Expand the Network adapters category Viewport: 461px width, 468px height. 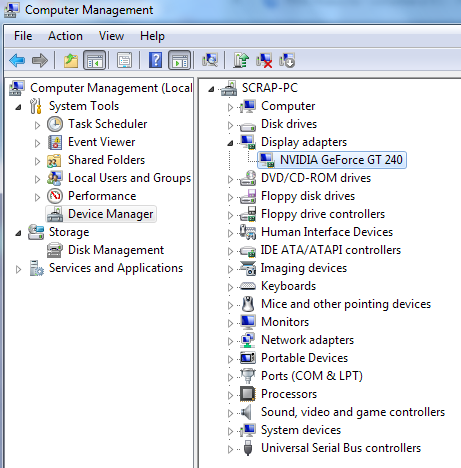[230, 341]
